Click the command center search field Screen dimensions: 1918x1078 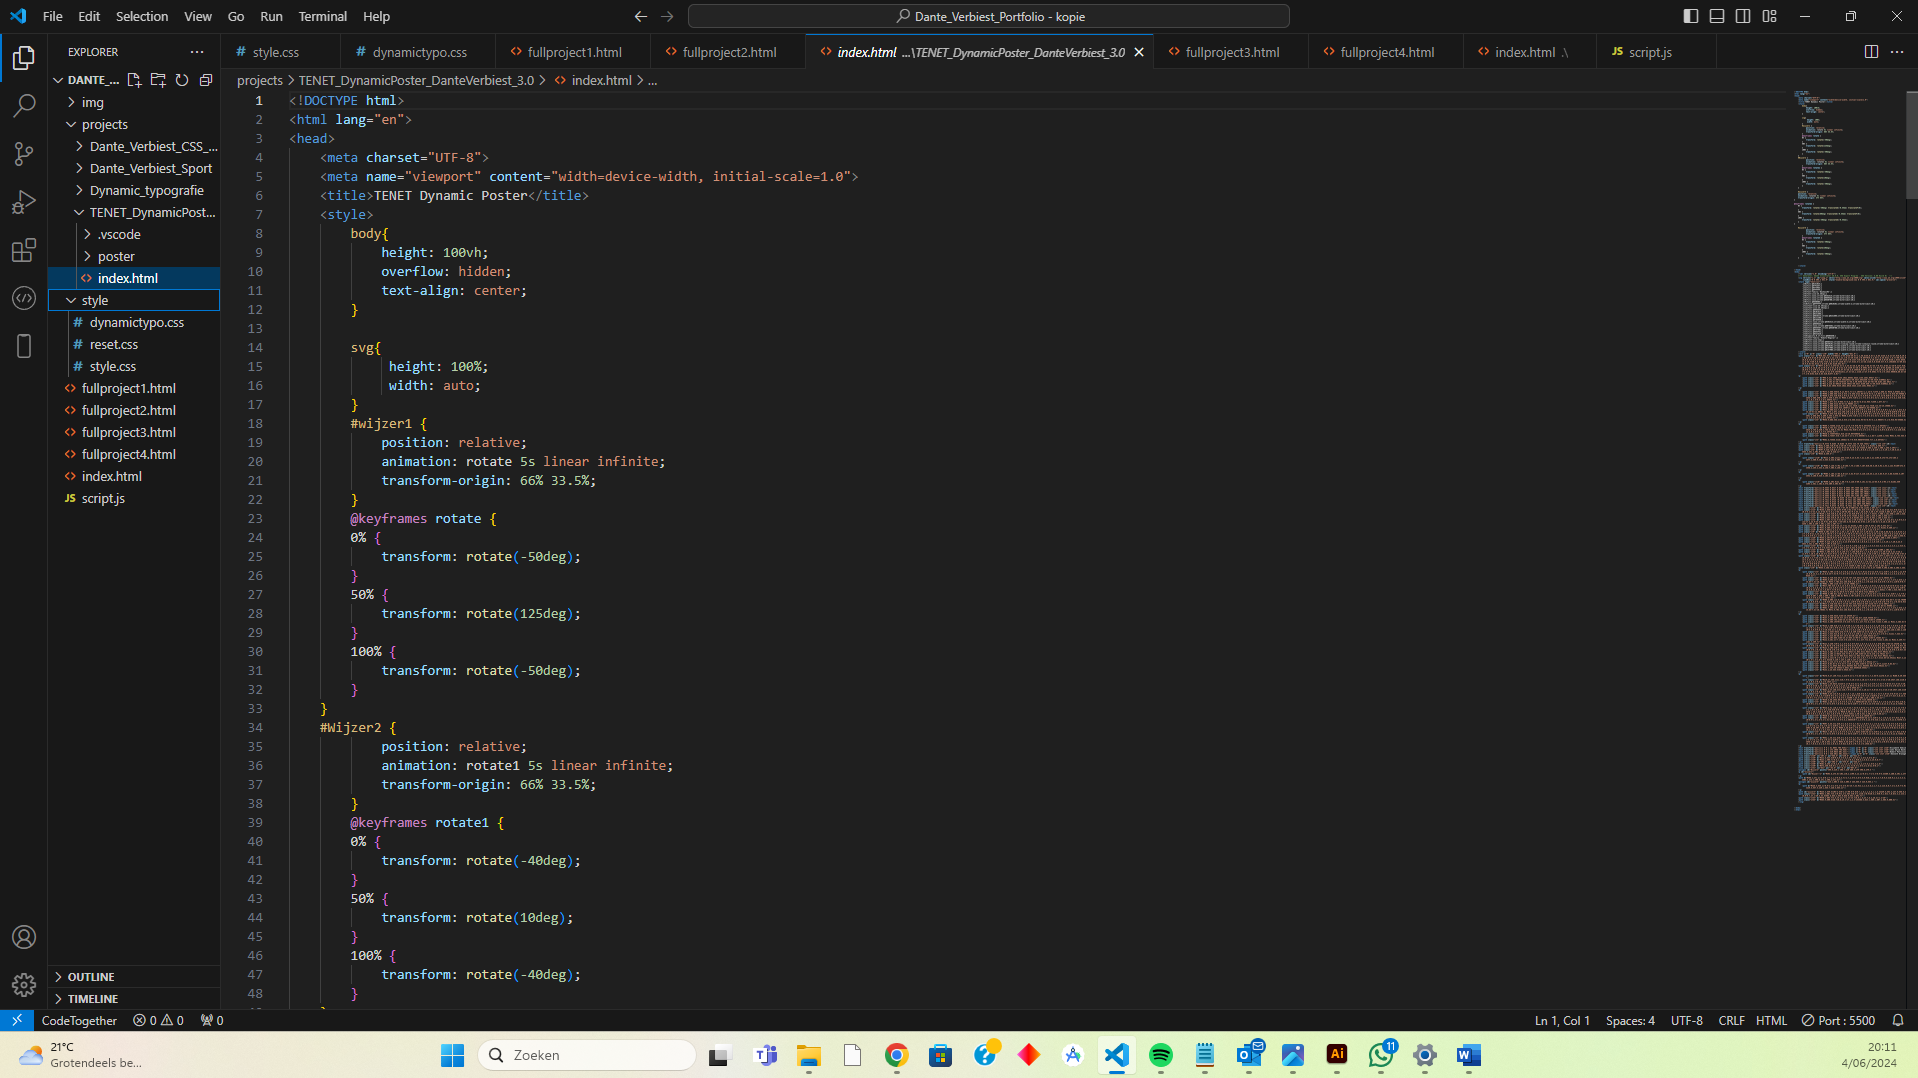tap(988, 16)
